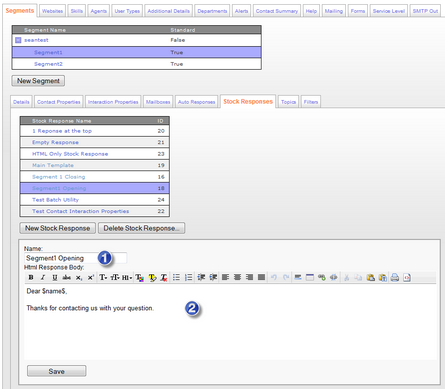Toggle bold formatting in the editor toolbar

(31, 277)
